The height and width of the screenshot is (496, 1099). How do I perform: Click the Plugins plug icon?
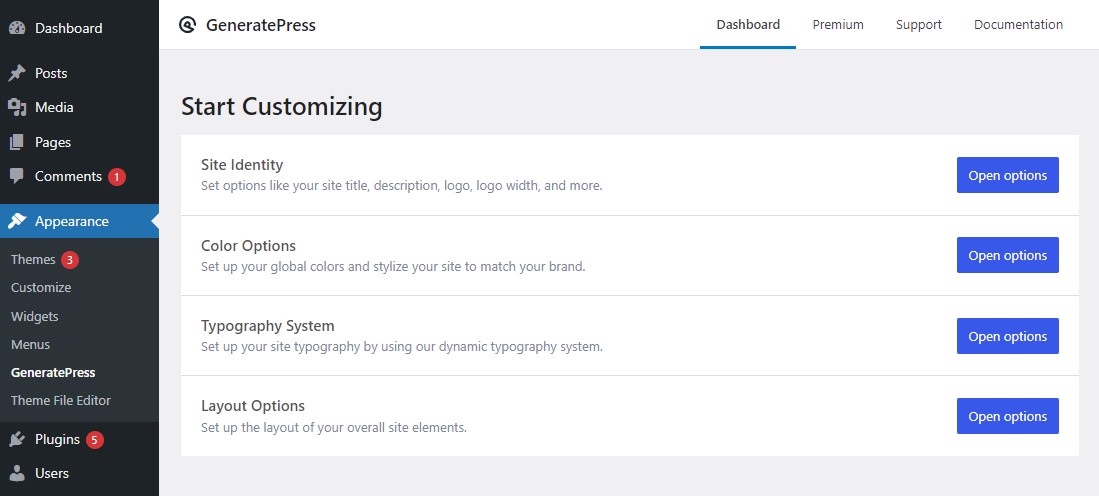[x=17, y=439]
